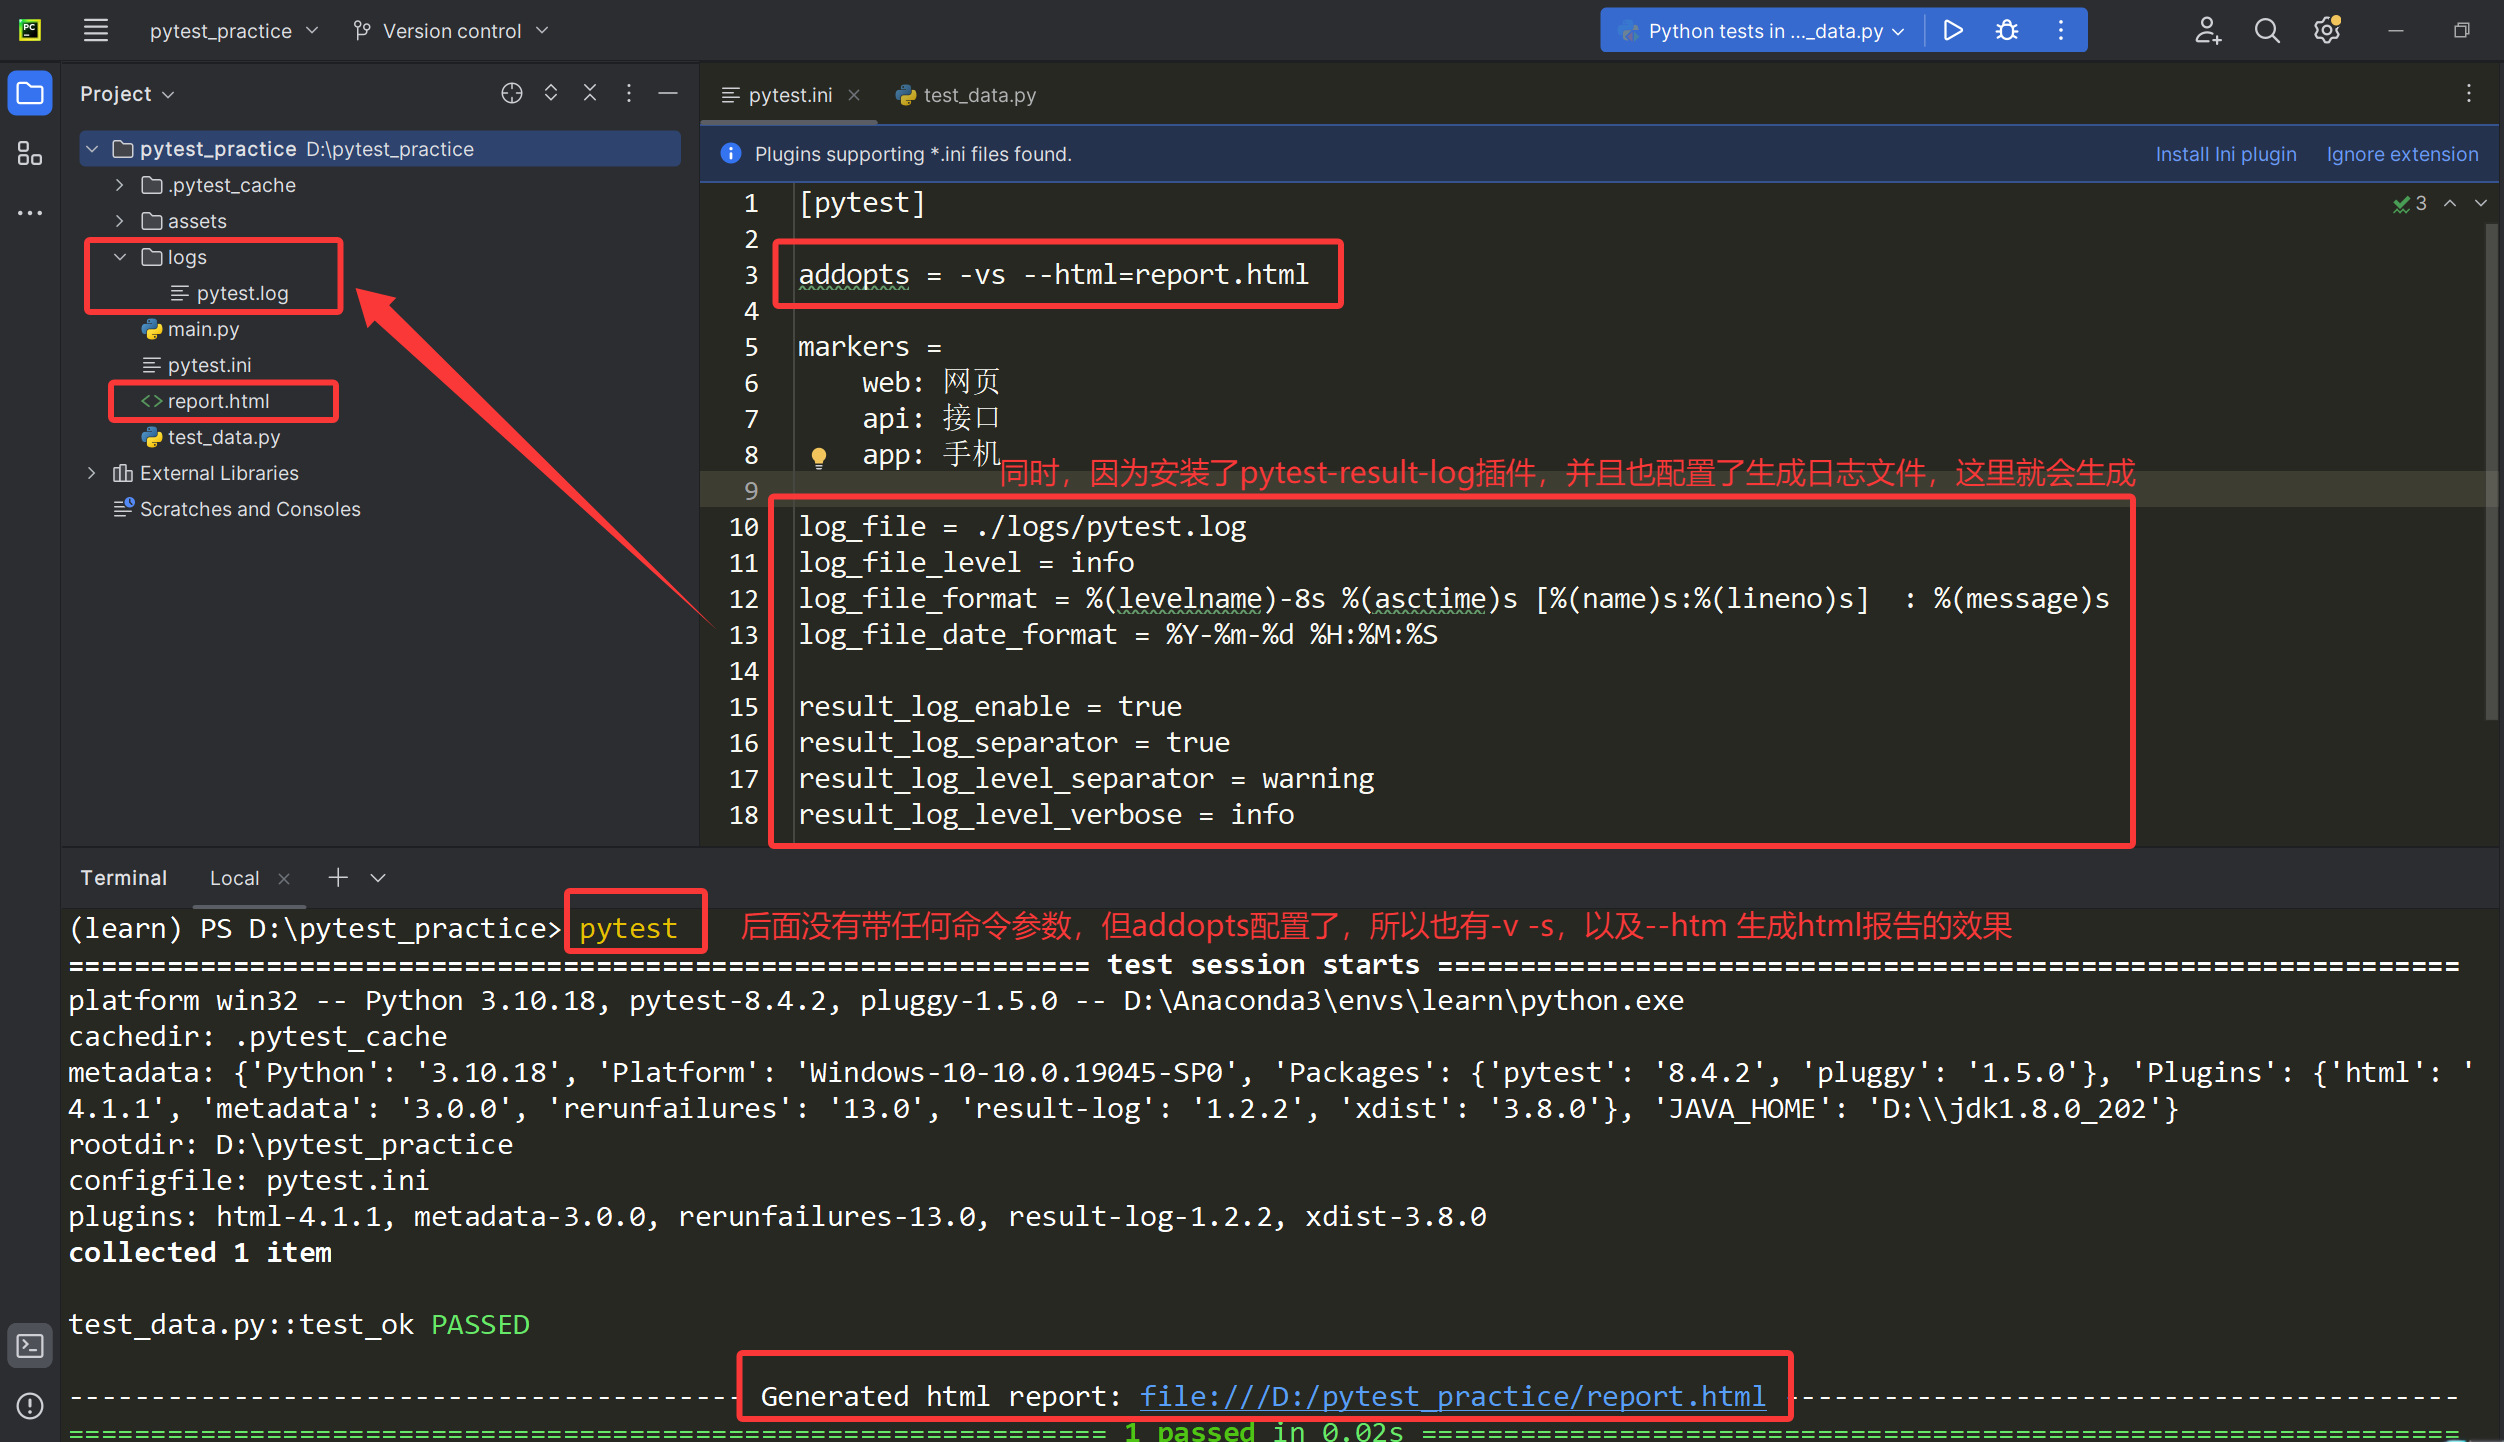Open the main menu hamburger
Screen dimensions: 2504x1442
coord(95,31)
